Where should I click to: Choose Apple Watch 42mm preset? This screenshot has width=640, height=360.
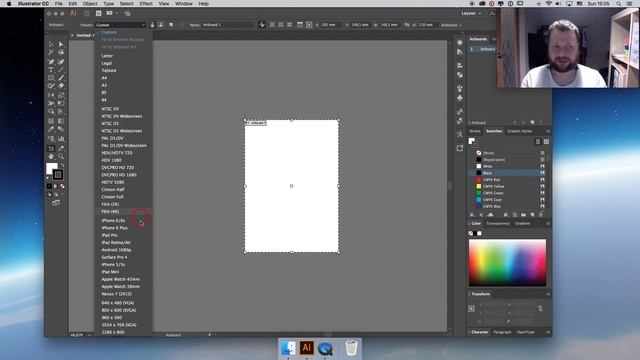120,280
